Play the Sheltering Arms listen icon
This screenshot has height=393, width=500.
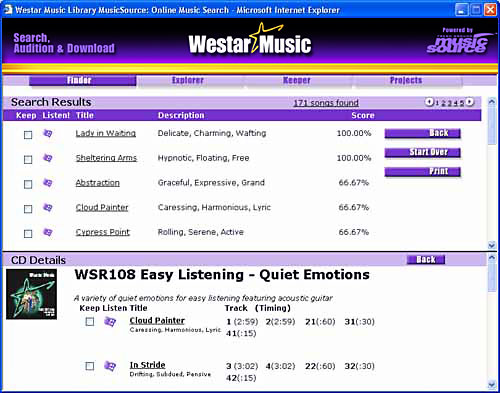click(48, 158)
